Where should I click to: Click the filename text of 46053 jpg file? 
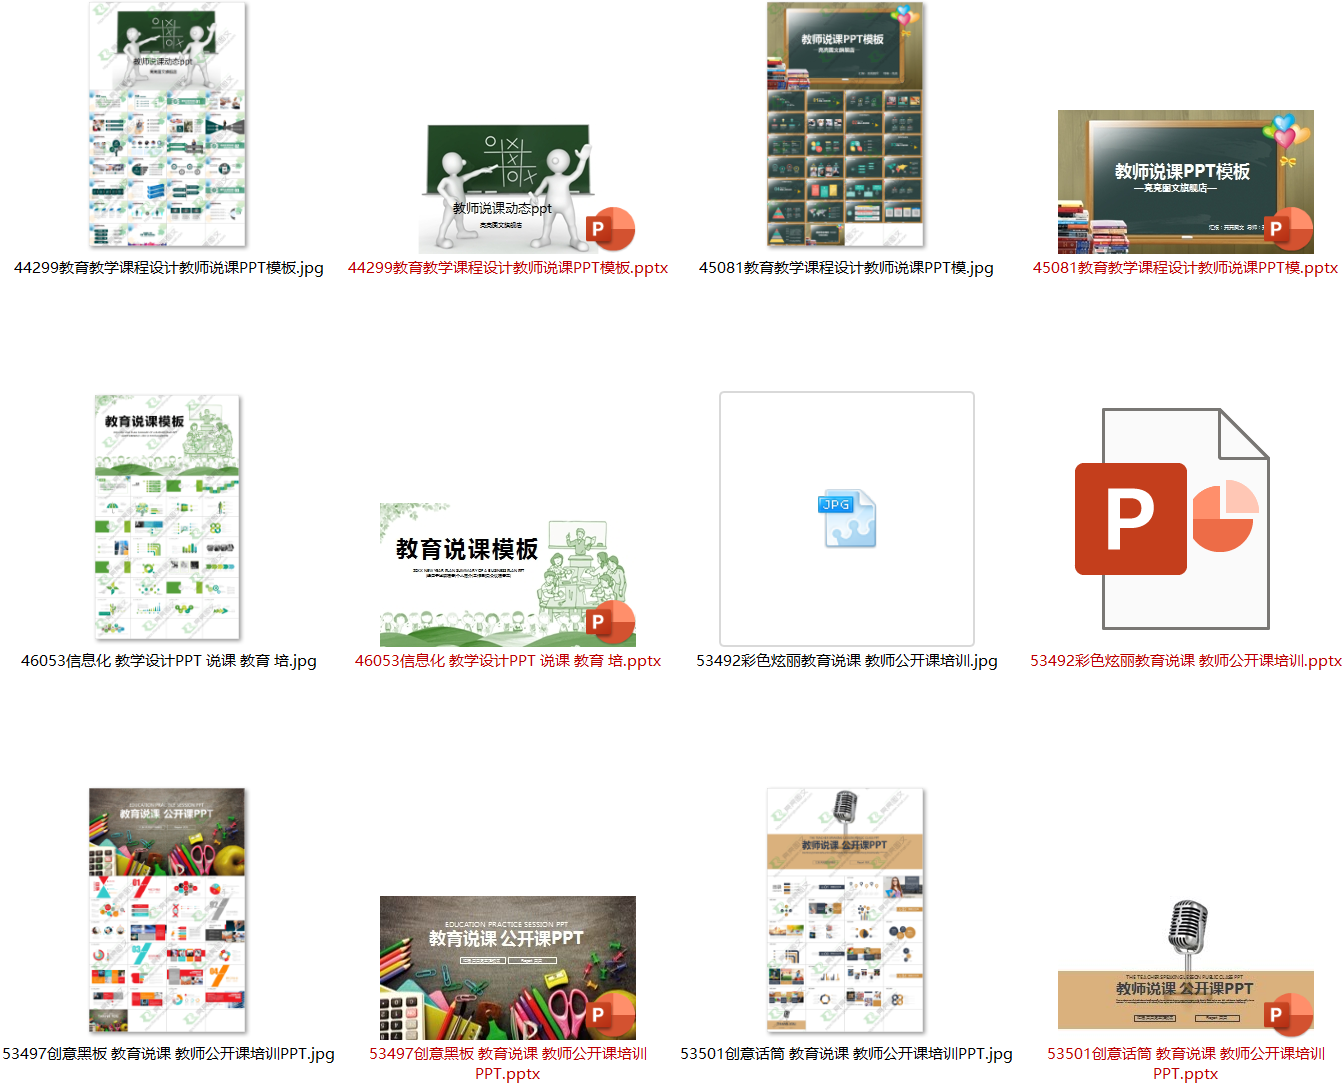168,661
